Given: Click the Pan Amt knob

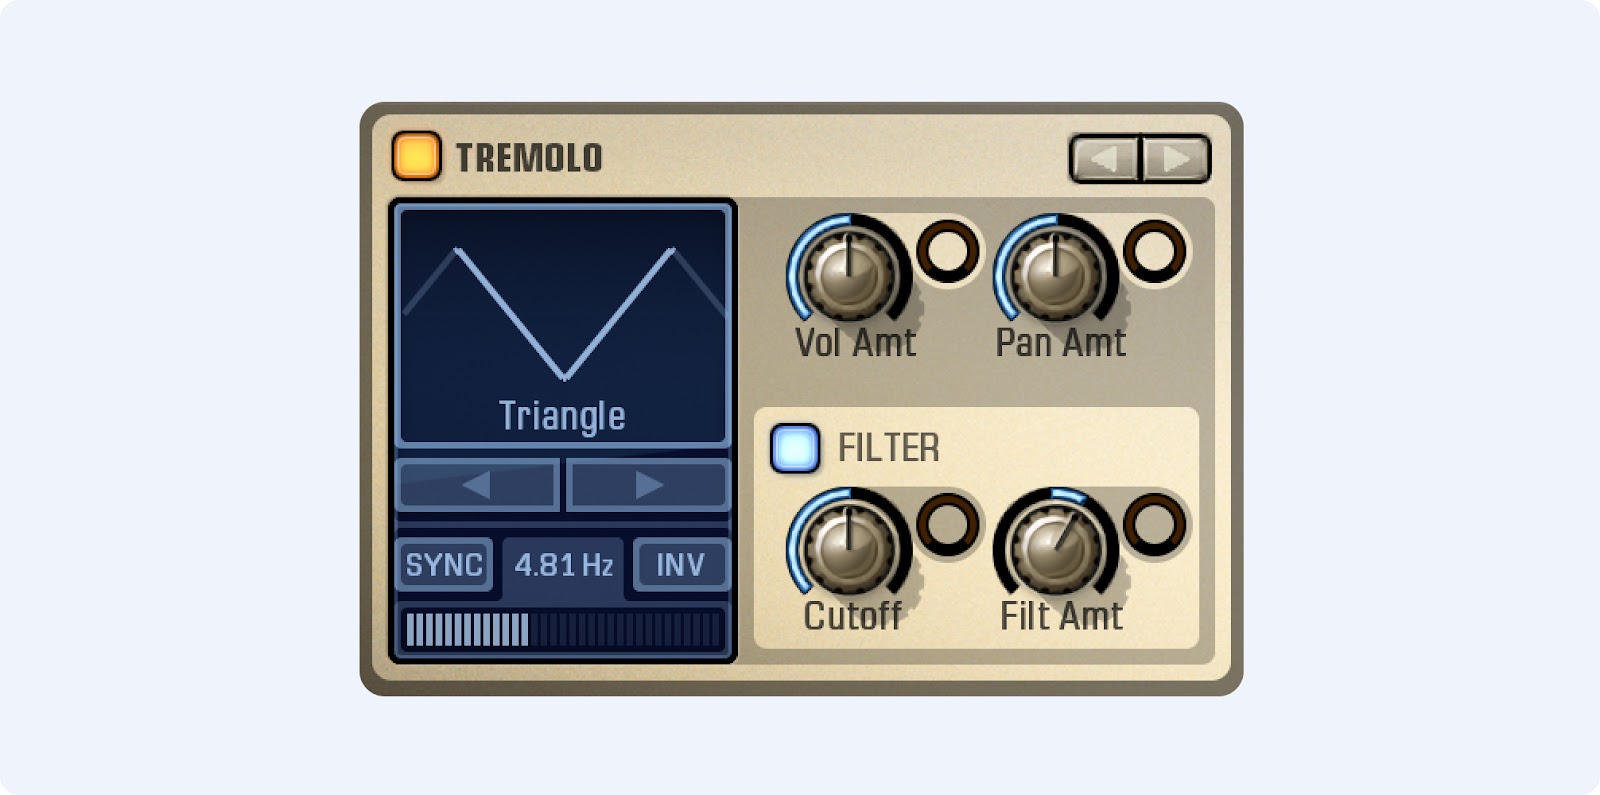Looking at the screenshot, I should coord(1056,270).
